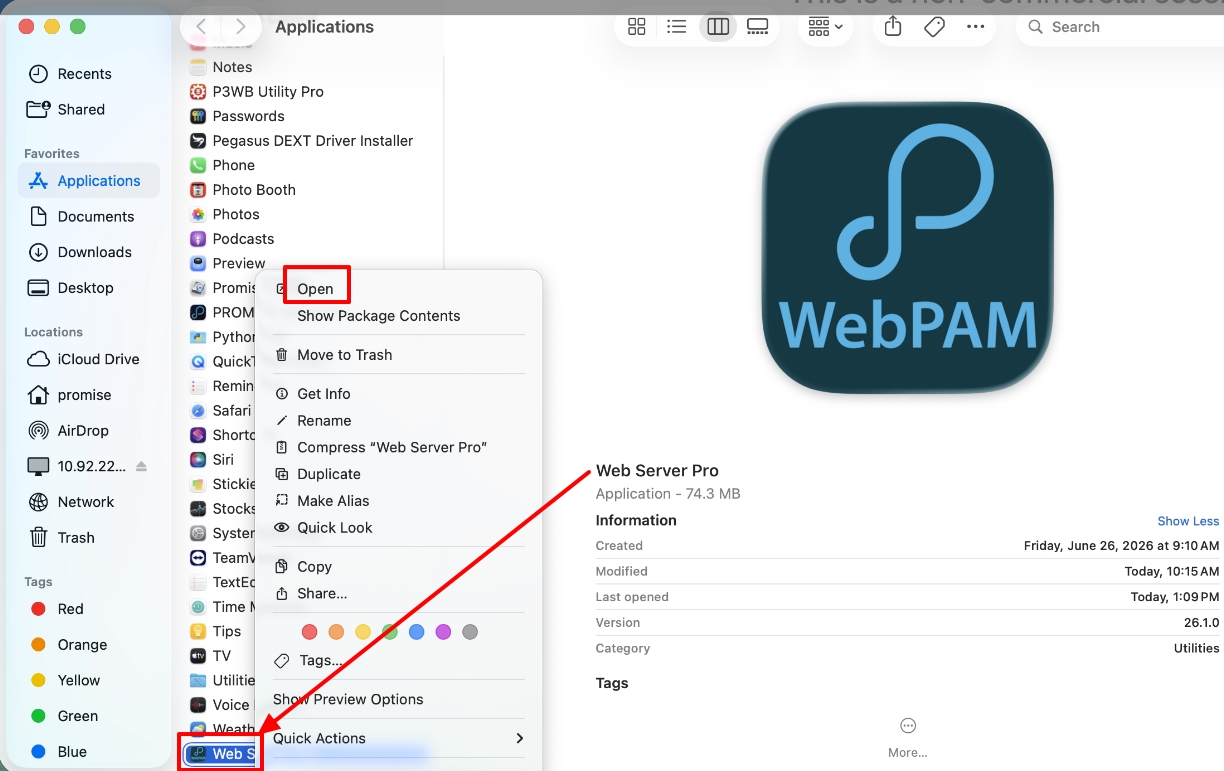Apply the gray tag color dot
The image size is (1224, 771).
coord(470,632)
